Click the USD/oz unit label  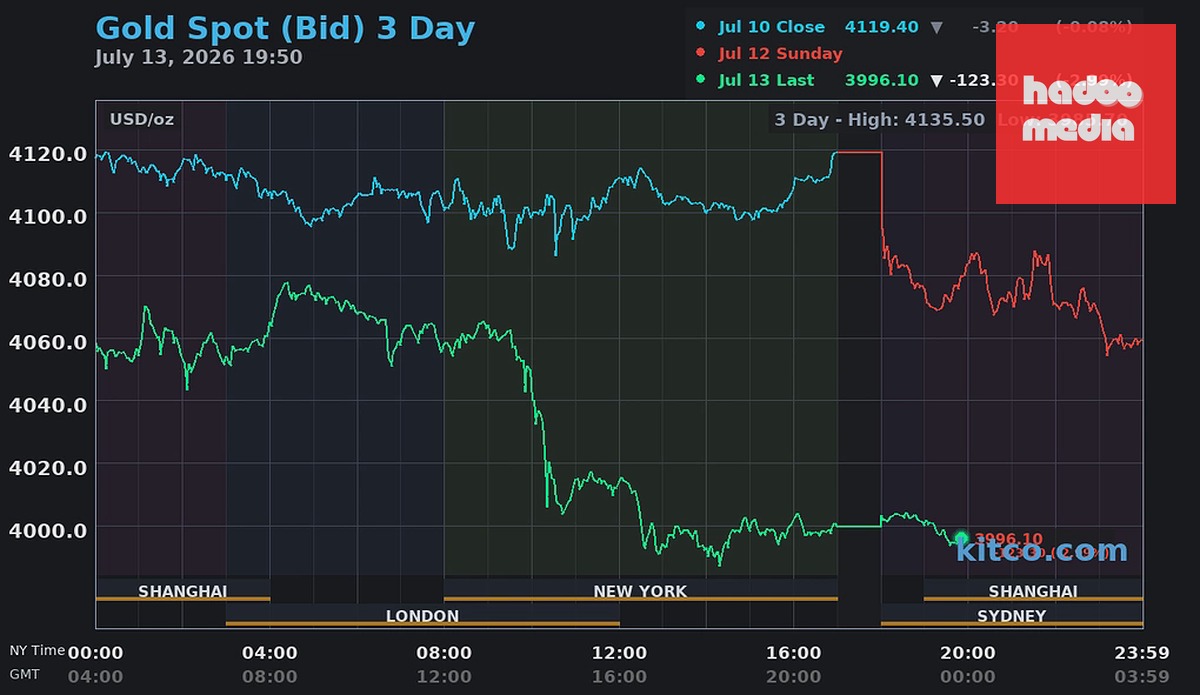[x=142, y=119]
